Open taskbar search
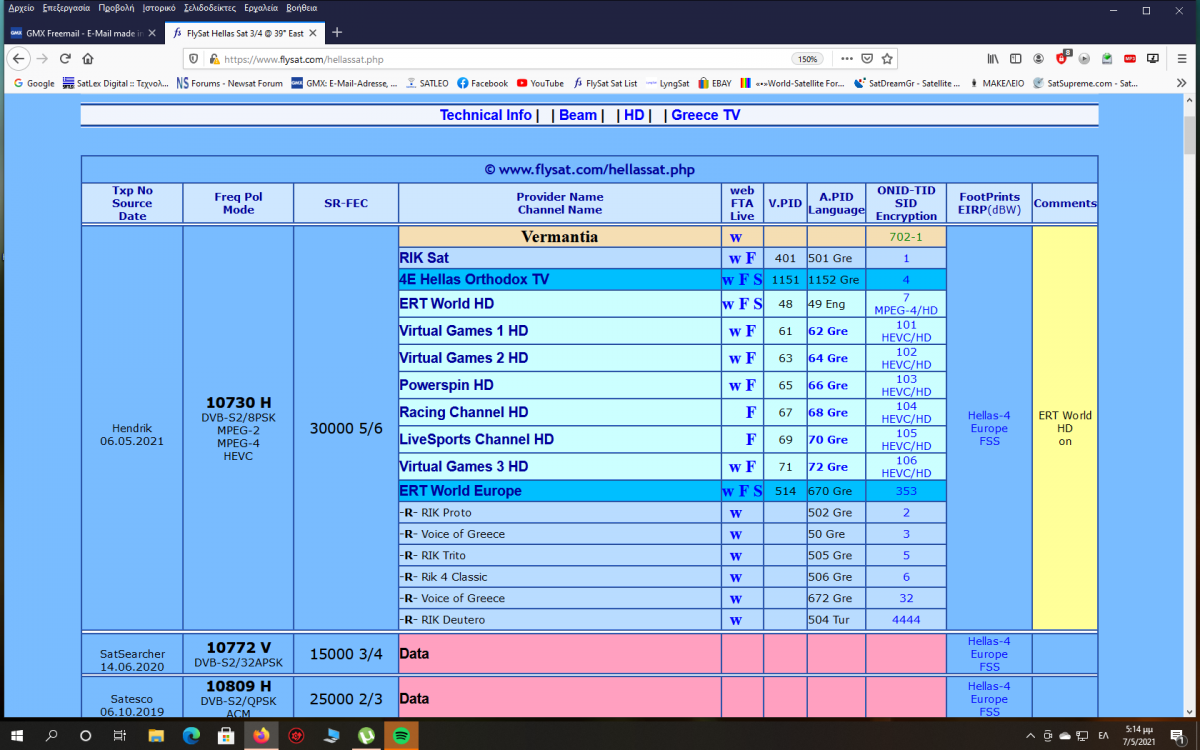Image resolution: width=1200 pixels, height=750 pixels. pos(52,735)
